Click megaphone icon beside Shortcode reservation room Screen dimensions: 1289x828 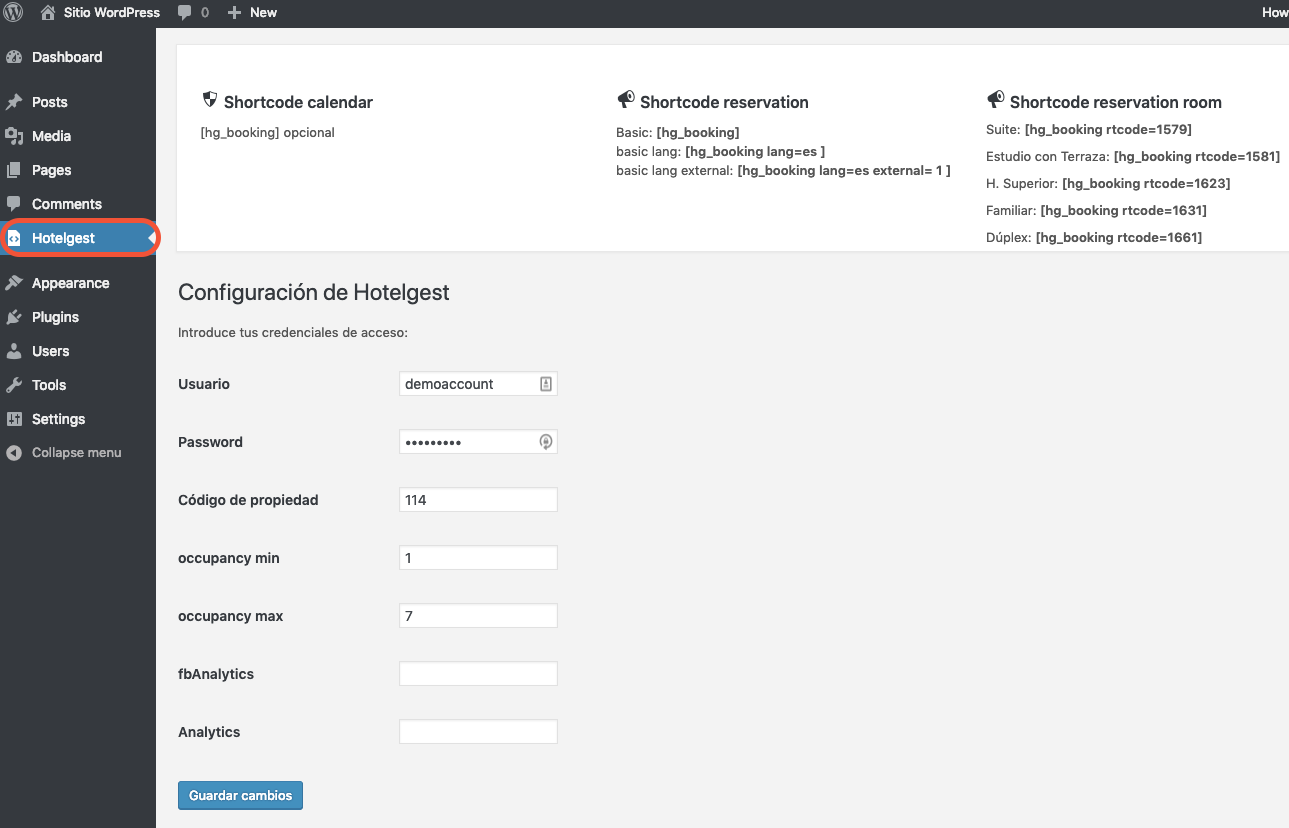996,100
